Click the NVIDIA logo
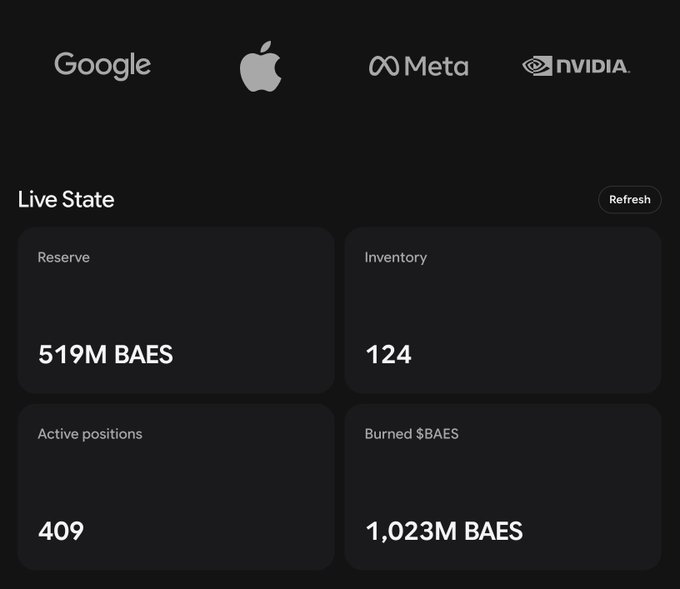This screenshot has height=589, width=680. [x=576, y=66]
